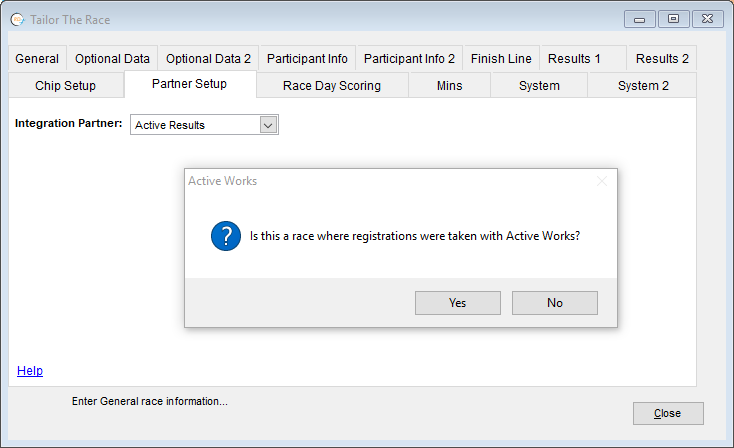Select the Chip Setup tab
This screenshot has height=448, width=734.
tap(66, 86)
